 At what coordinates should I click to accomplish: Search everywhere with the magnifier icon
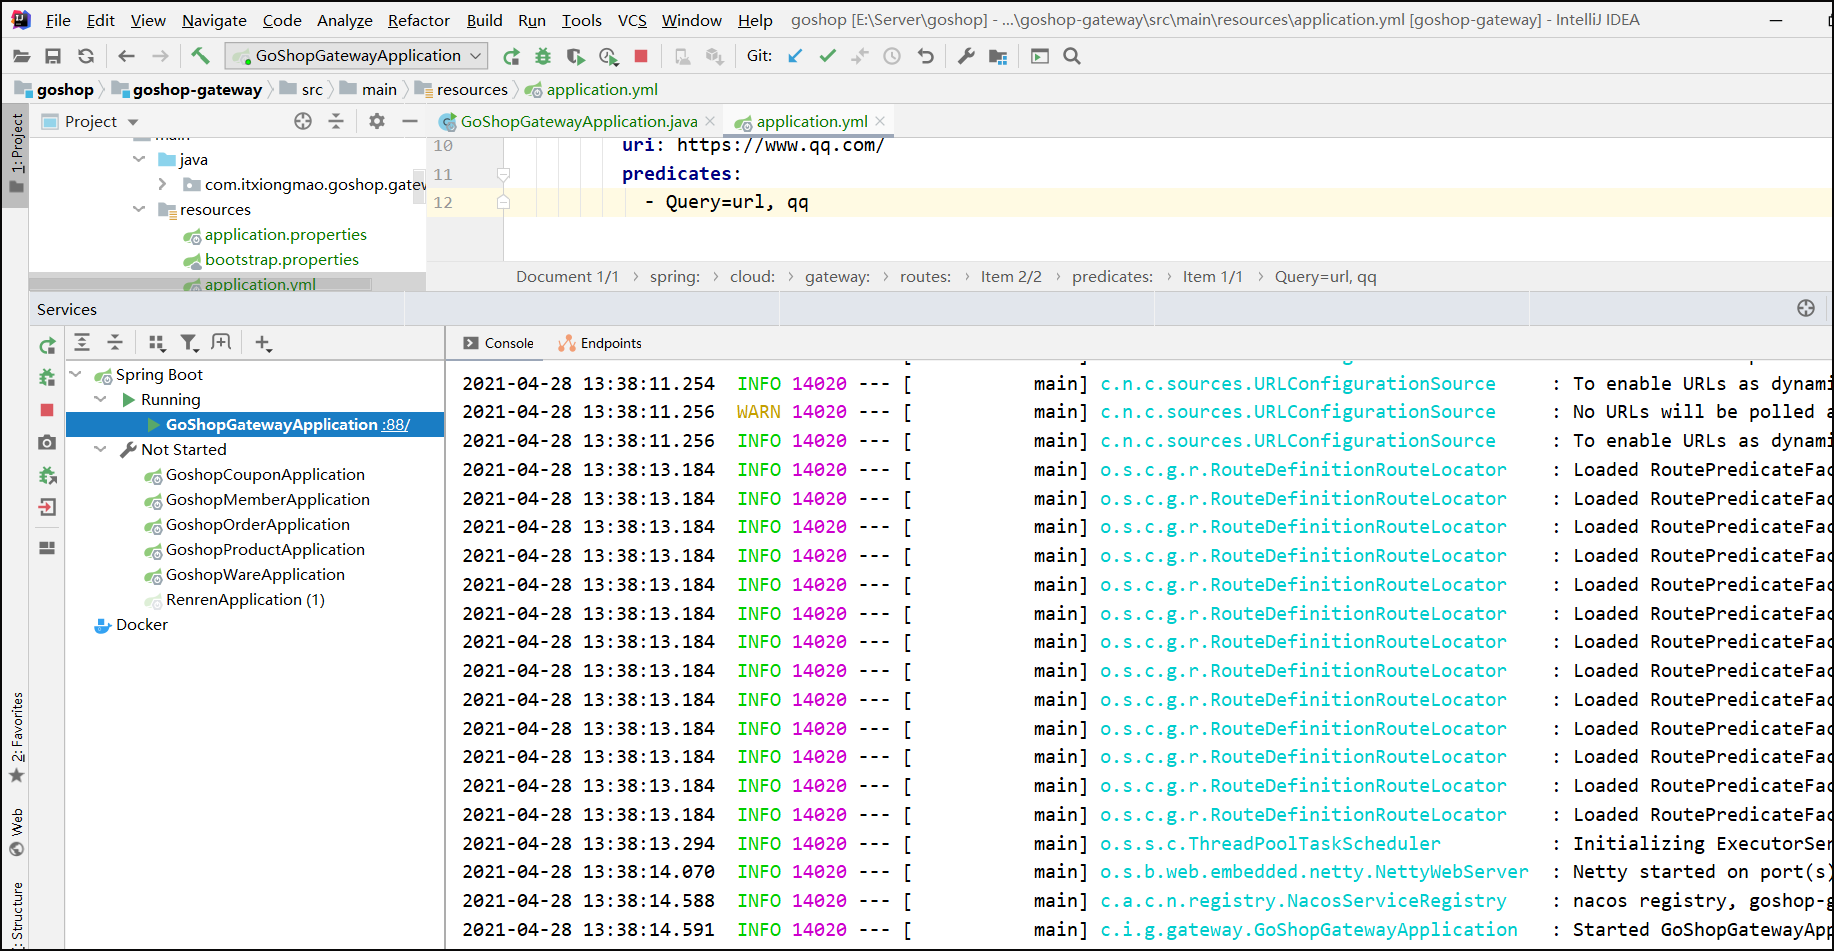coord(1072,56)
